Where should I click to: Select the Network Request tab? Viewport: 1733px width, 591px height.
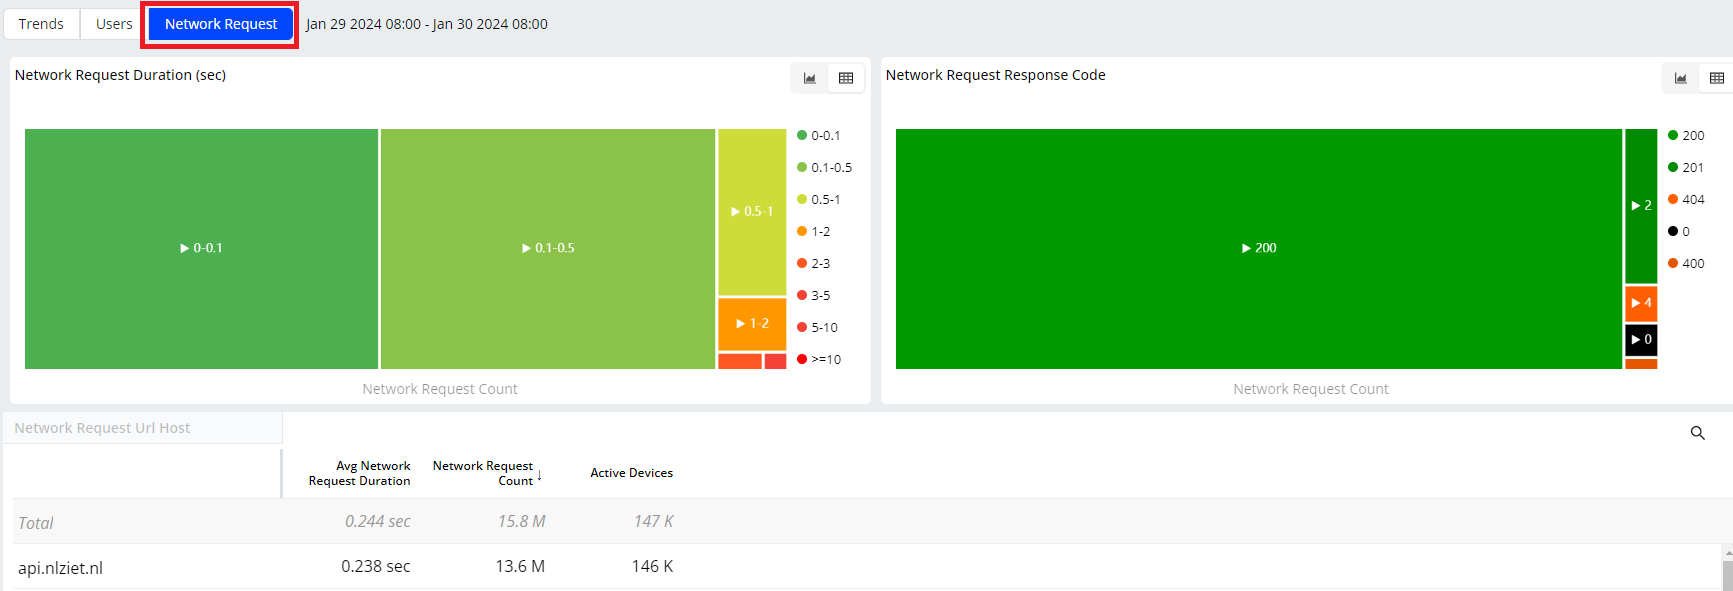221,24
